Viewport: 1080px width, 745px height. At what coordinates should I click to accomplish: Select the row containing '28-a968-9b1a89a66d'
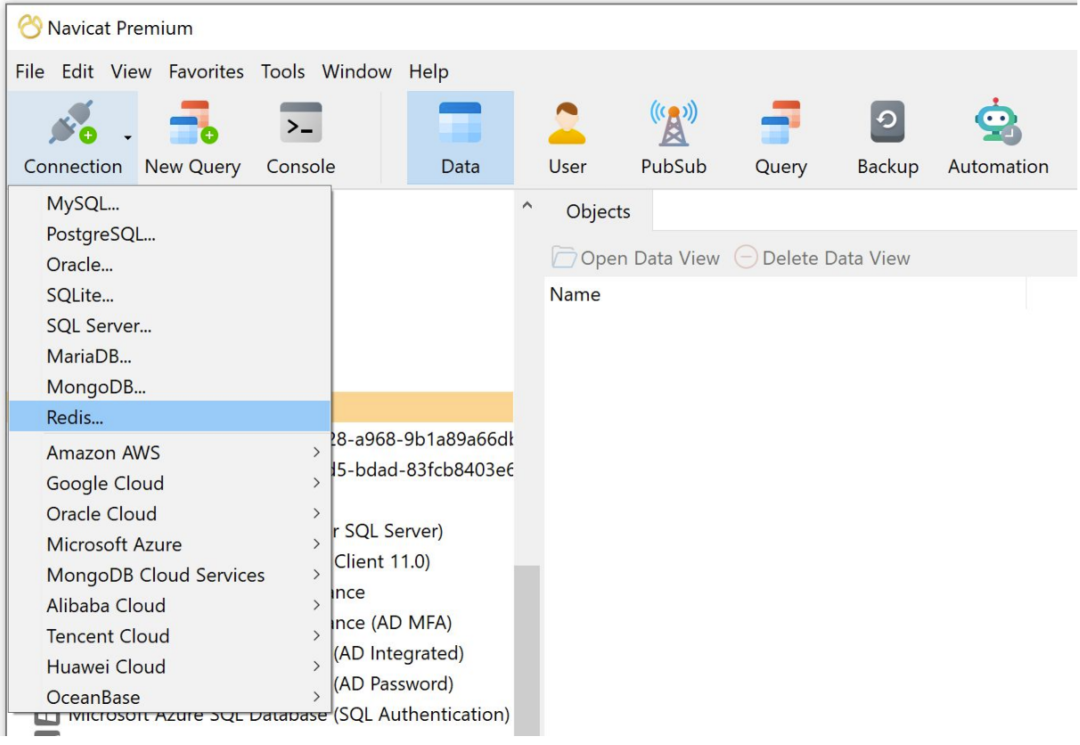point(422,439)
